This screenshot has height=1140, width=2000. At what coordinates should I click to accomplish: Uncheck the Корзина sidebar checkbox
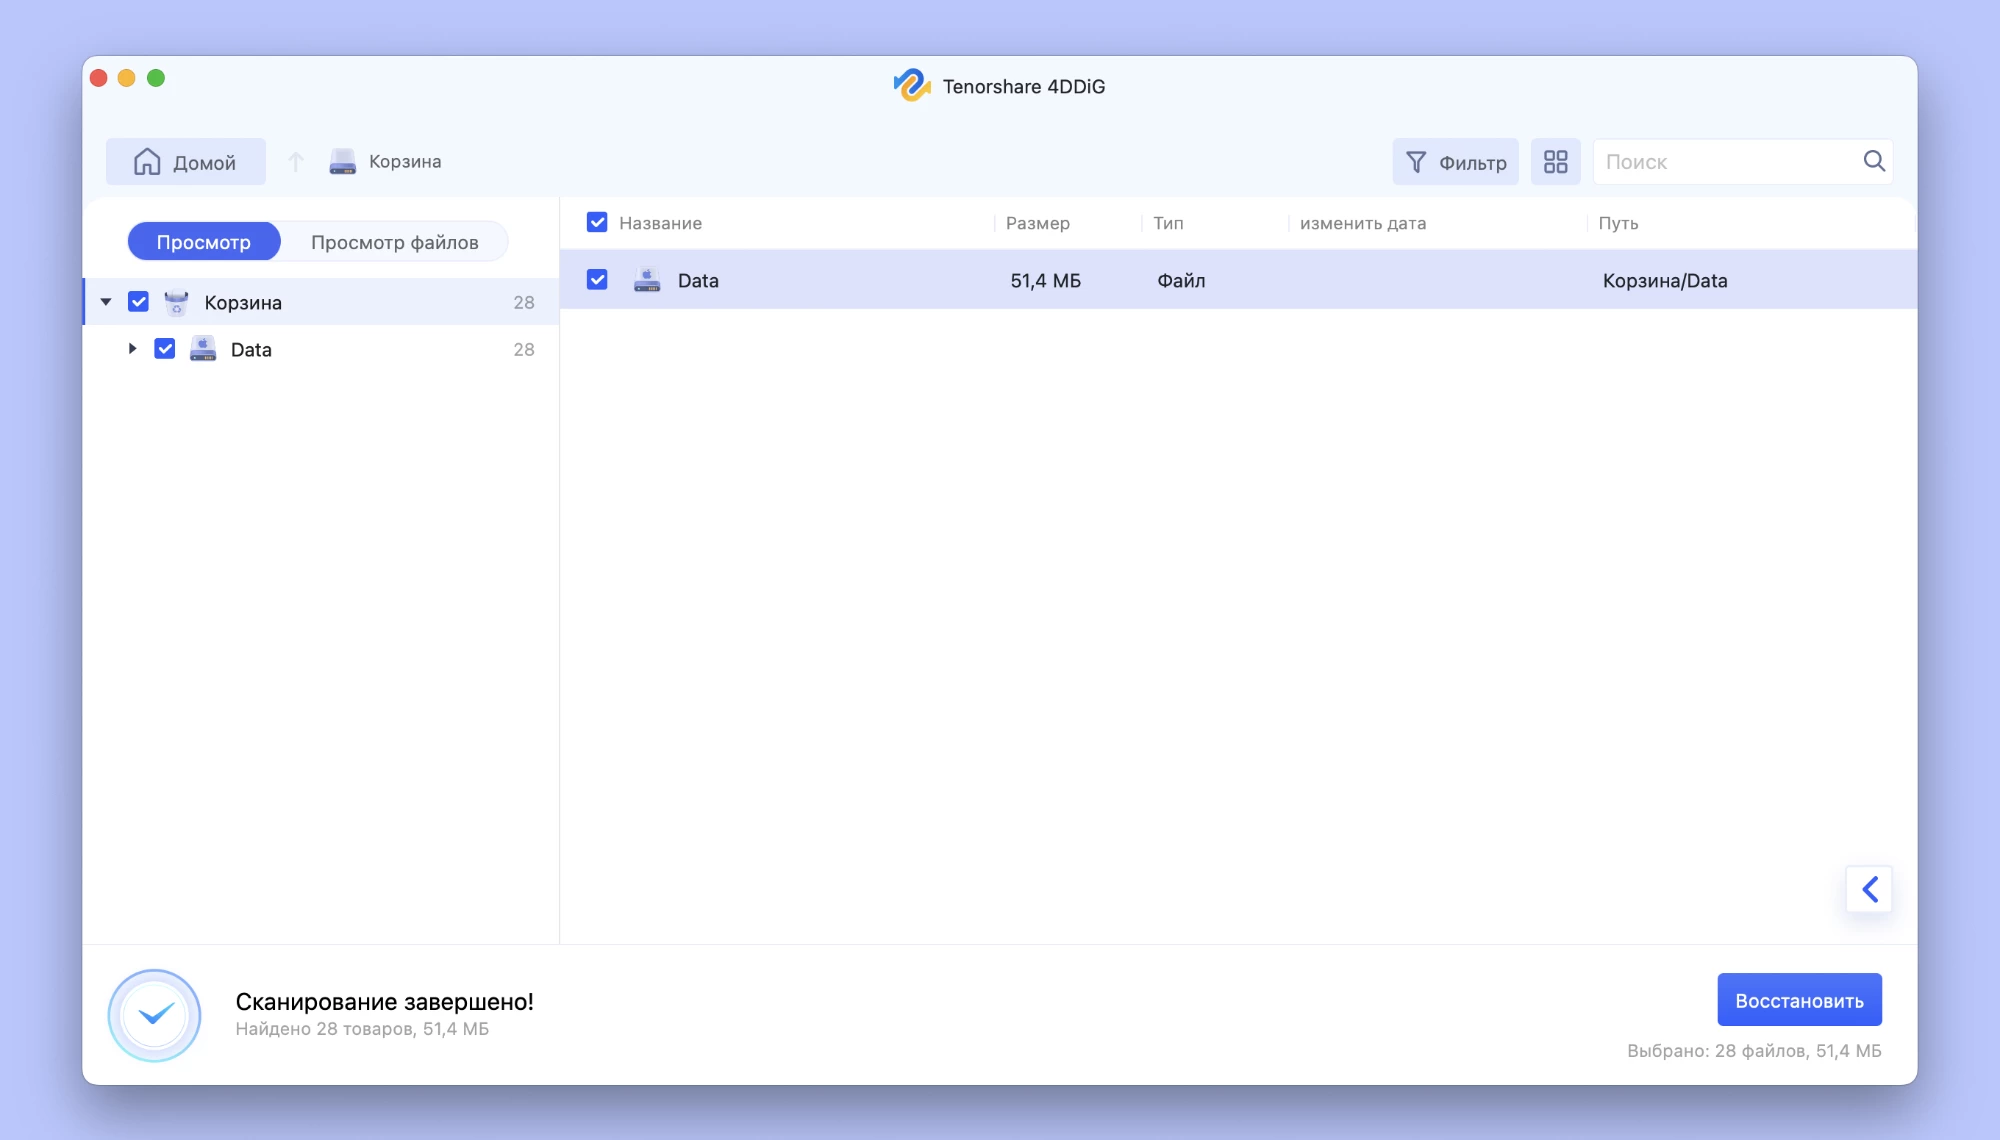[x=139, y=302]
